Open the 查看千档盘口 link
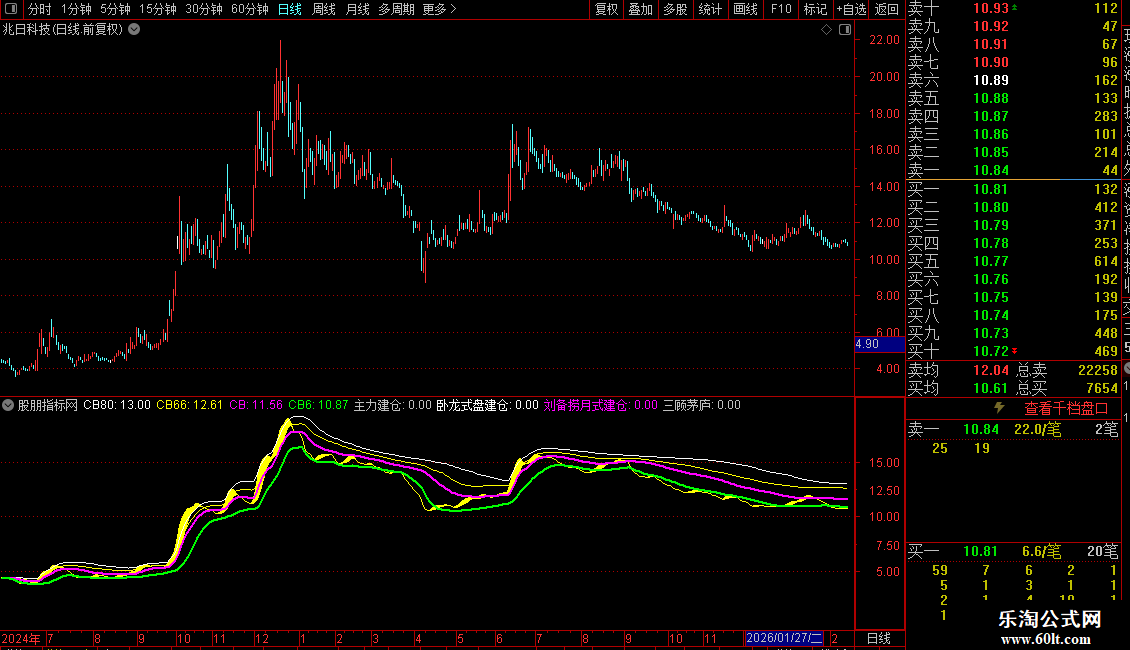 pyautogui.click(x=1066, y=408)
